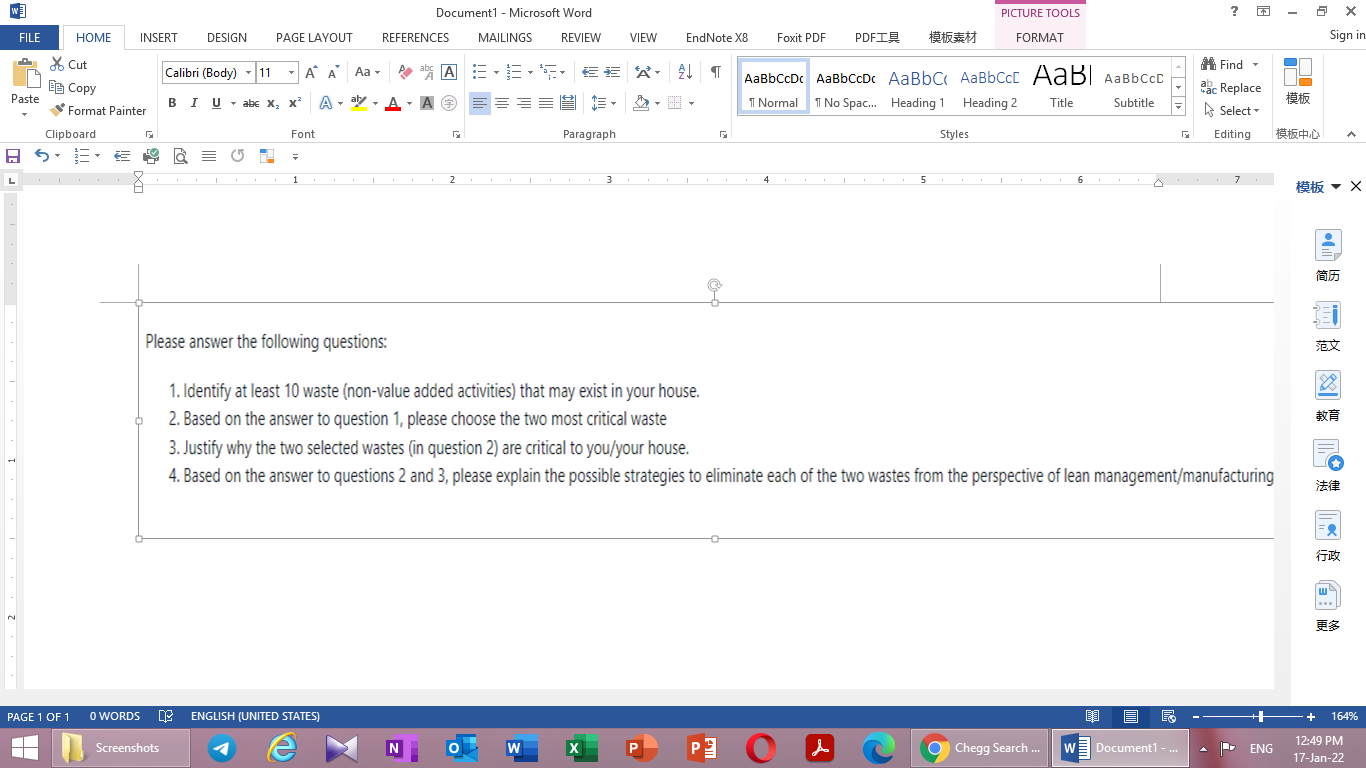
Task: Open Excel from the taskbar
Action: point(581,747)
